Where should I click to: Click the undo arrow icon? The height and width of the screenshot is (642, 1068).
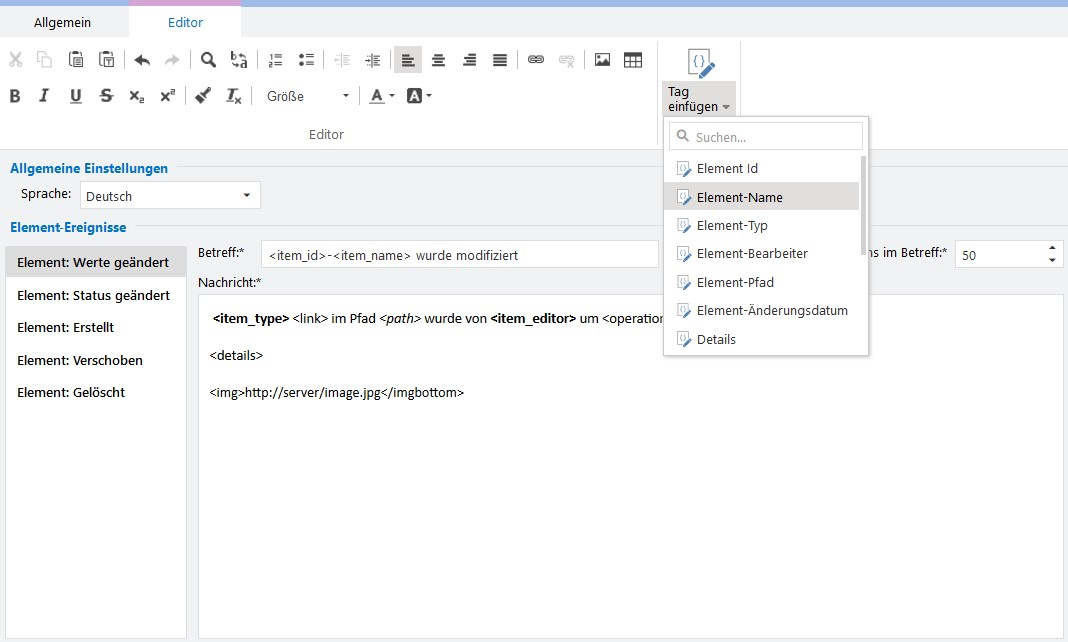[x=142, y=60]
